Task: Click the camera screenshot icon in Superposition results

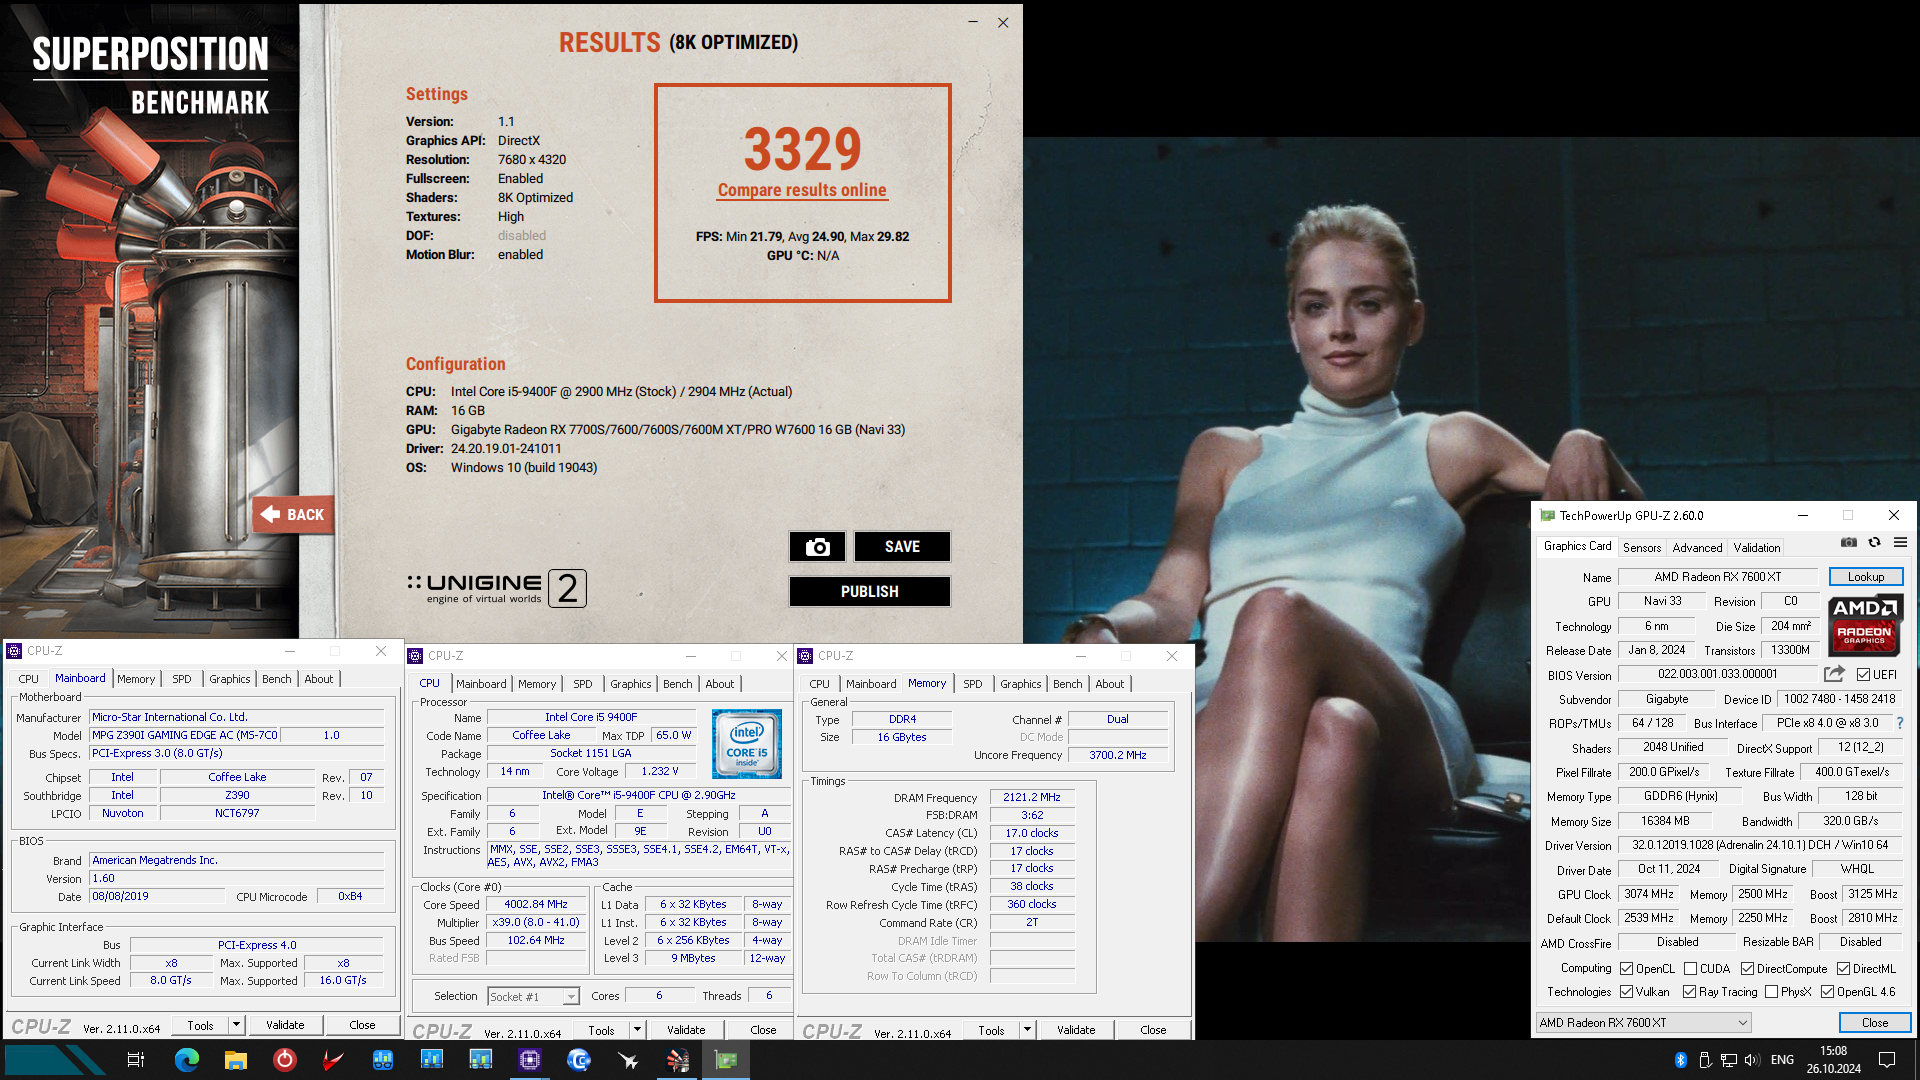Action: point(817,547)
